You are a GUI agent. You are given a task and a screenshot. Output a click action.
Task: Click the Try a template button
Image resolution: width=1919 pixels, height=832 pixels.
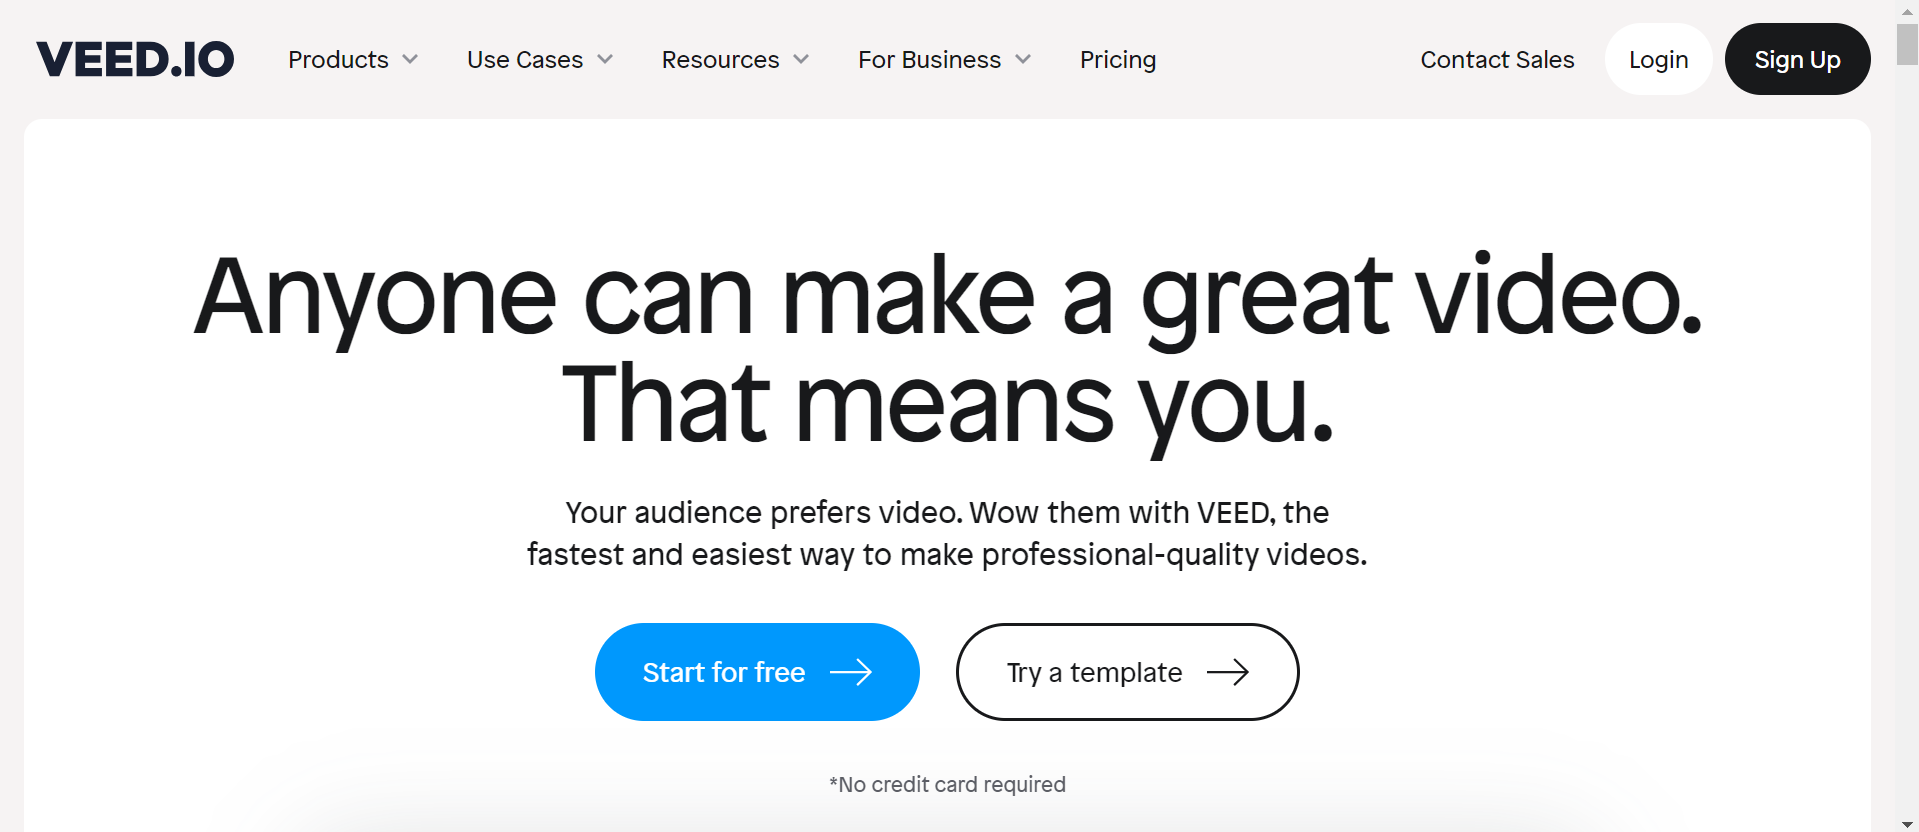1128,672
